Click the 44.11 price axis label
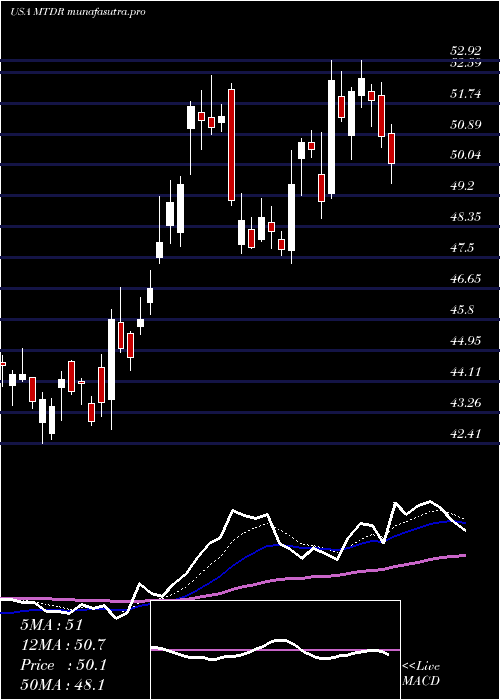500x700 pixels. tap(466, 372)
